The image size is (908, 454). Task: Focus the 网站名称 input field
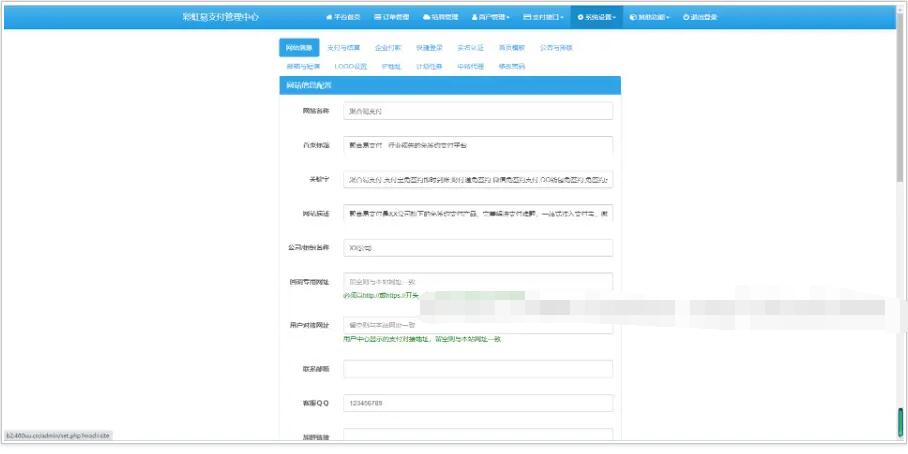coord(478,111)
